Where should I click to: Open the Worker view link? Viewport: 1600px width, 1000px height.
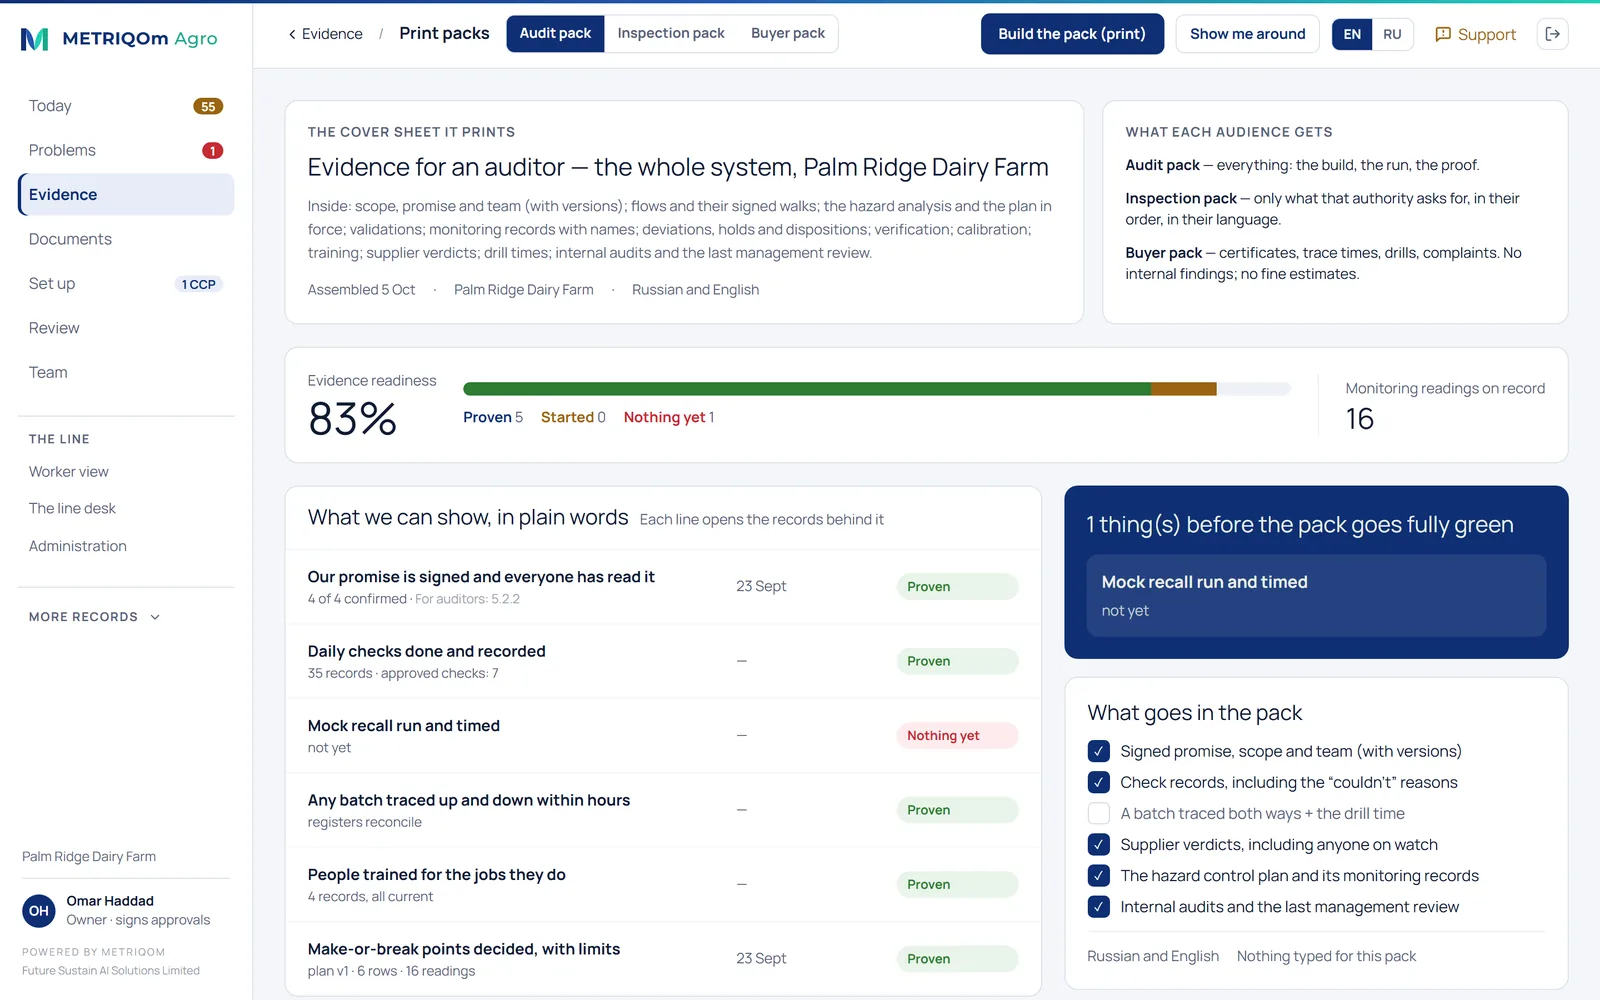pyautogui.click(x=69, y=472)
